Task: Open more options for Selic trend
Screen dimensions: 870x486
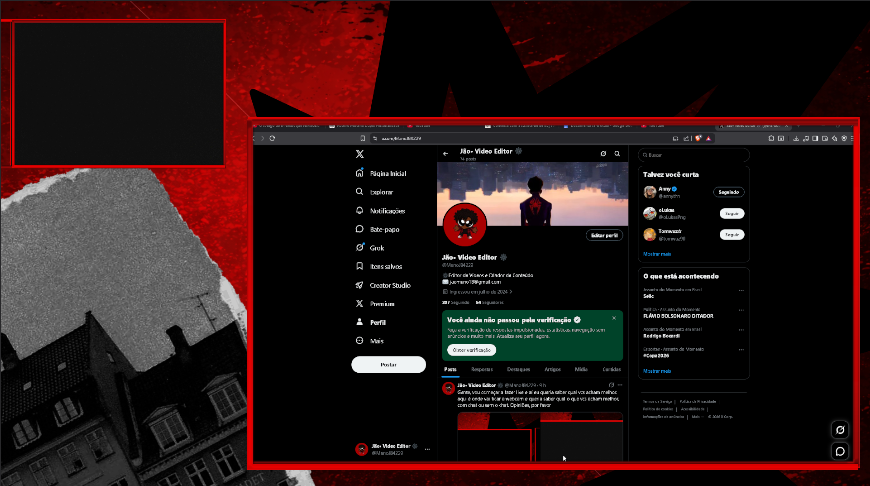Action: coord(741,290)
